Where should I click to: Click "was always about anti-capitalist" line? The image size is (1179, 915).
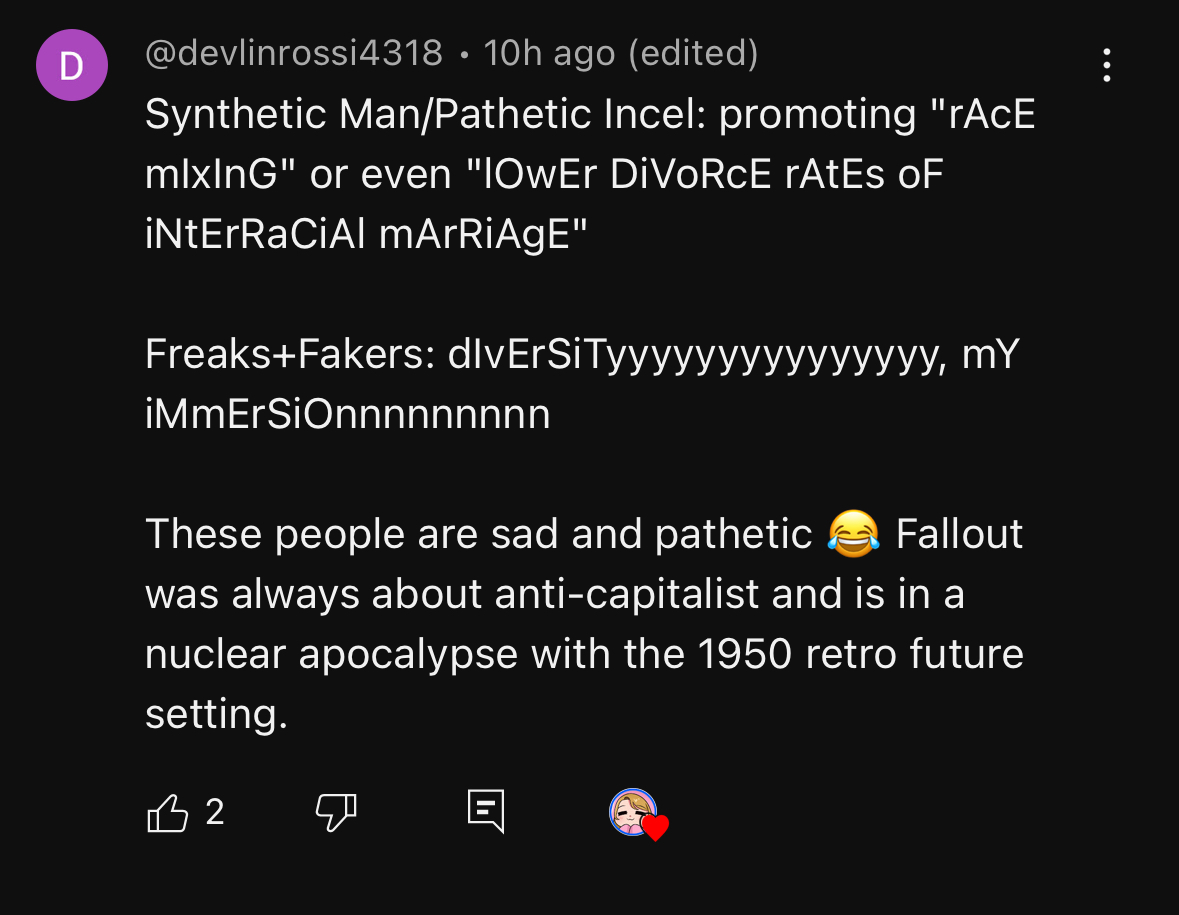[x=555, y=594]
